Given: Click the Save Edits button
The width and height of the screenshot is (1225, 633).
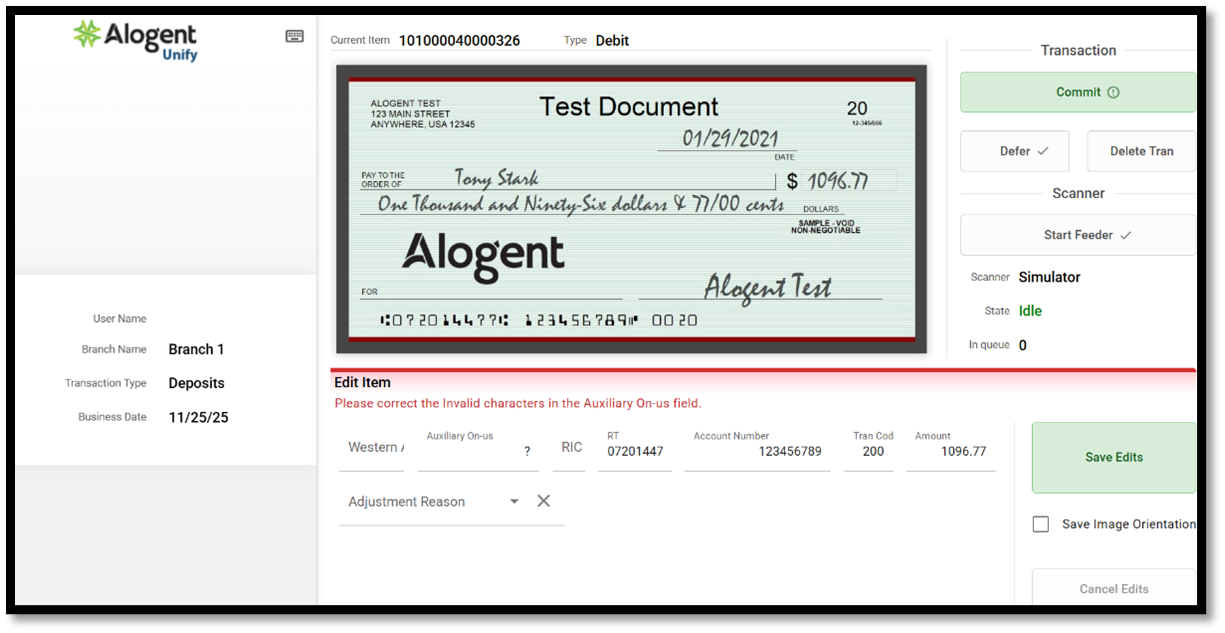Looking at the screenshot, I should coord(1113,457).
